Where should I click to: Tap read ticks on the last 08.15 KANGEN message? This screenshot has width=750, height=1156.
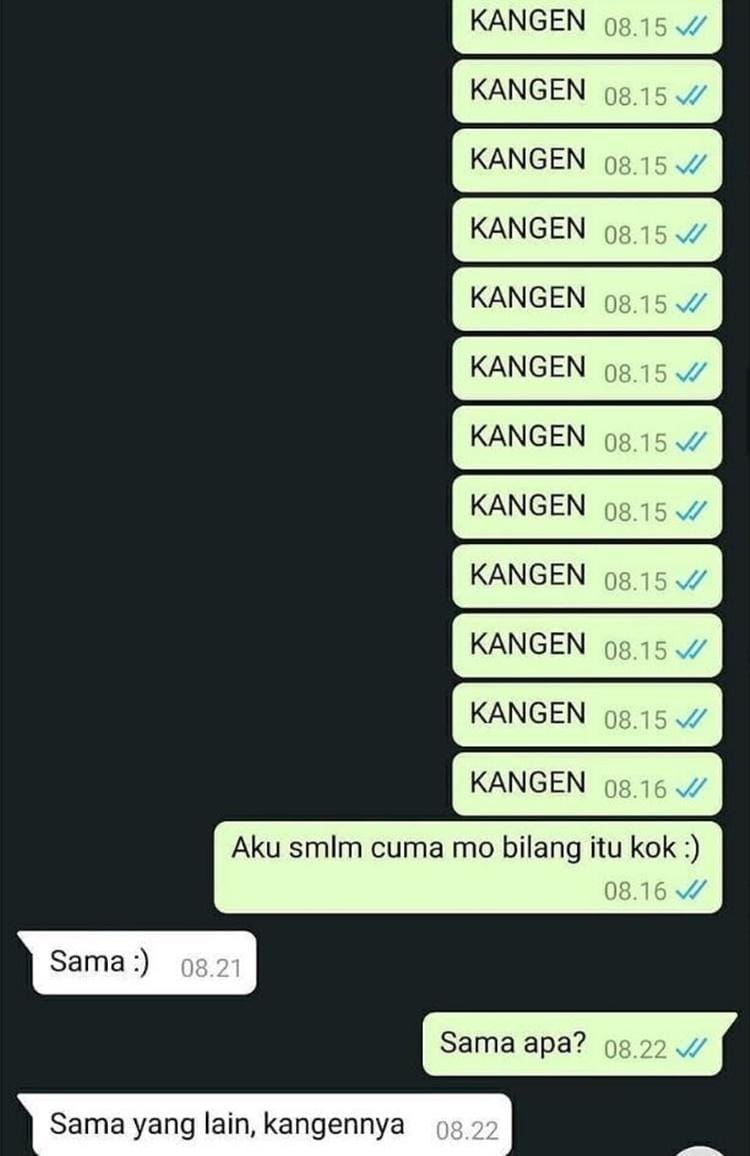691,719
